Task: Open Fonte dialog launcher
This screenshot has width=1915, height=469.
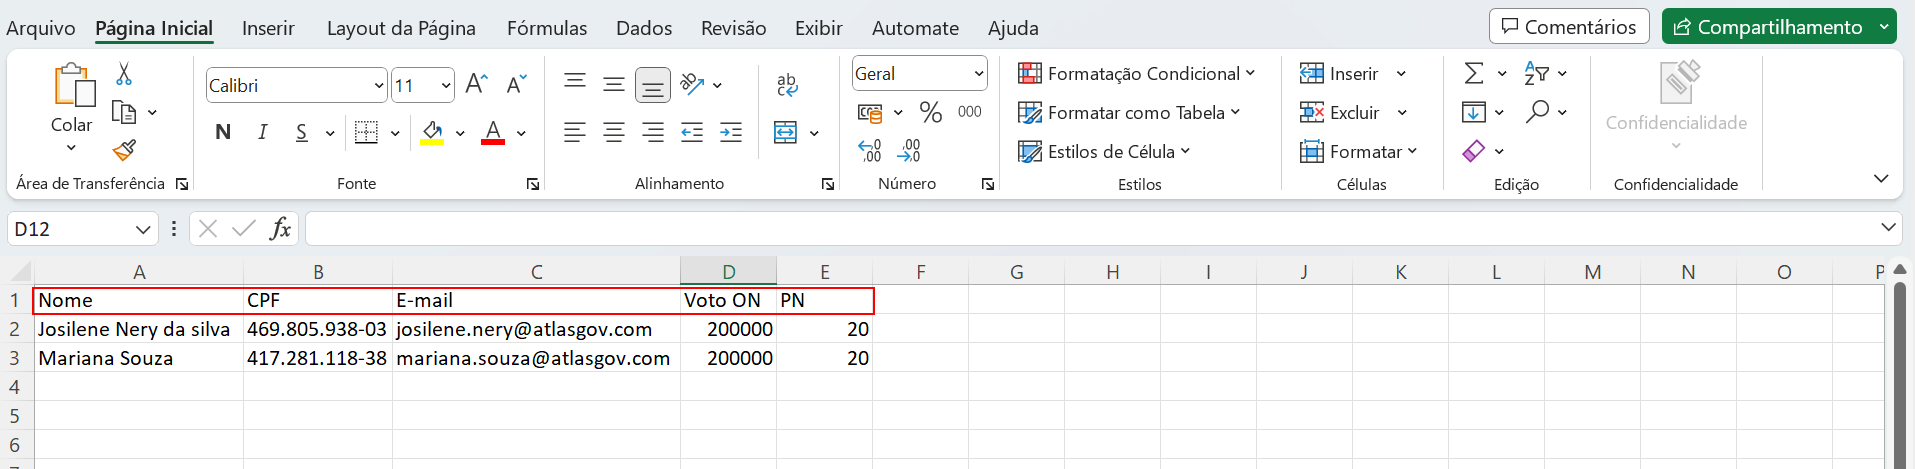Action: [533, 184]
